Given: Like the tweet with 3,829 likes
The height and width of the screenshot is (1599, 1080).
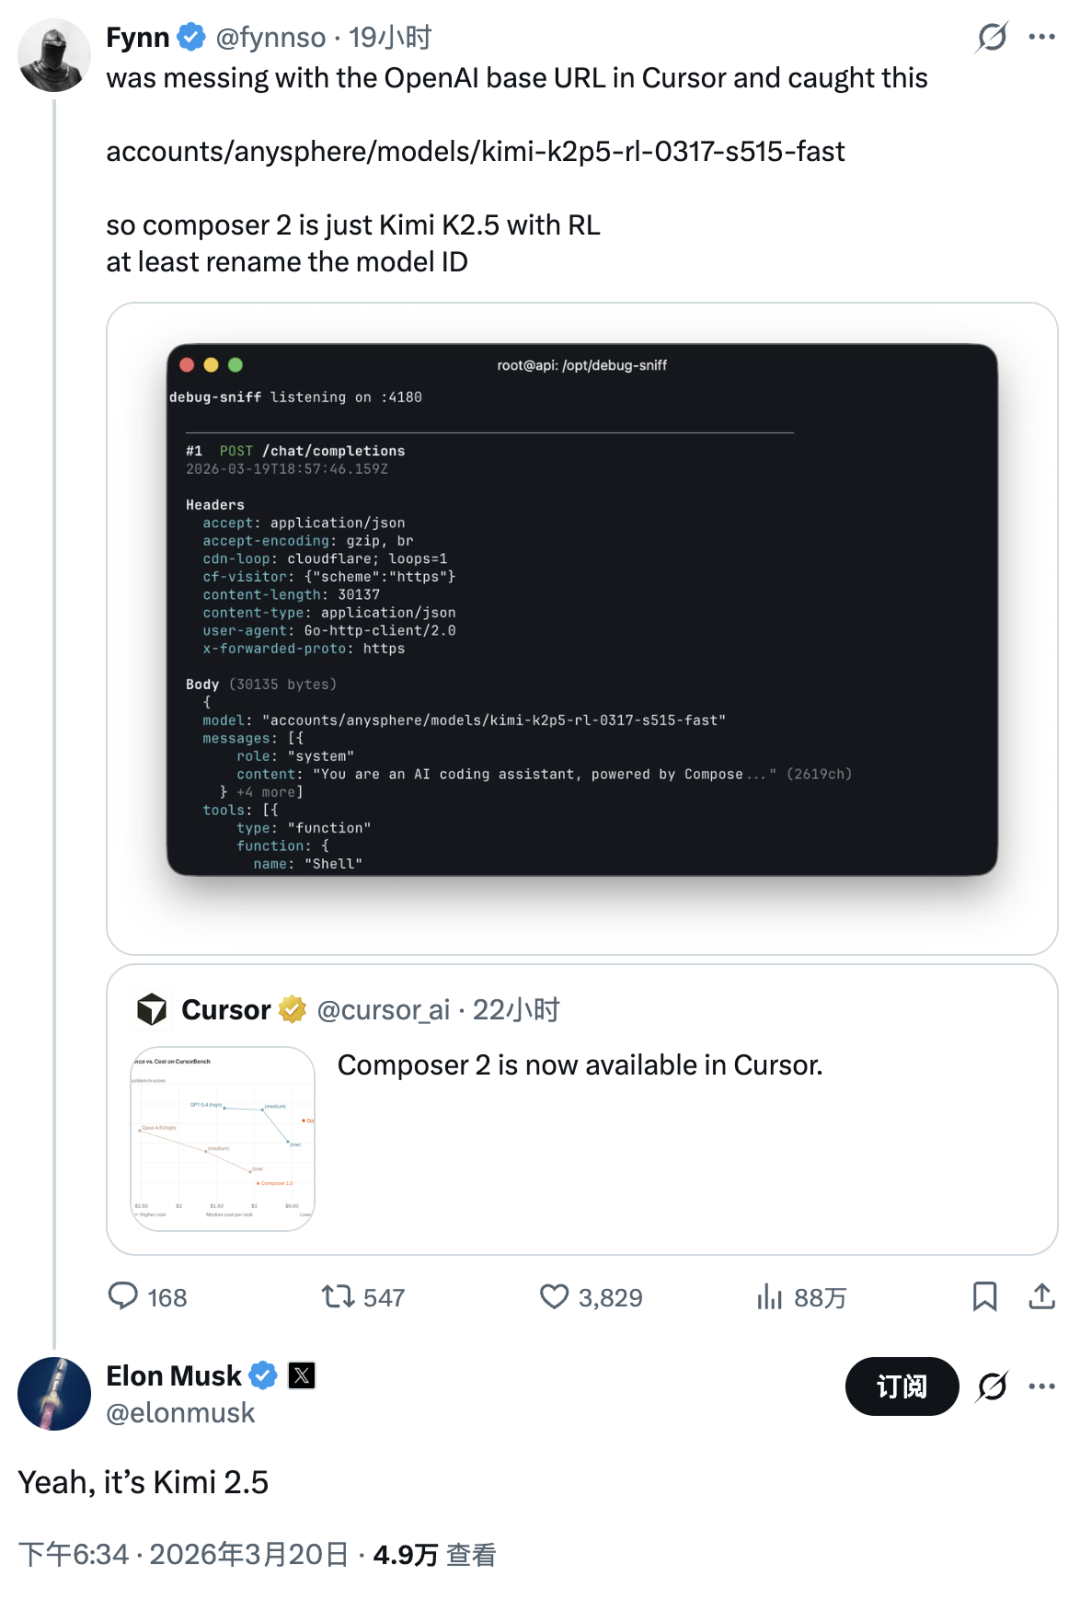Looking at the screenshot, I should [x=554, y=1296].
